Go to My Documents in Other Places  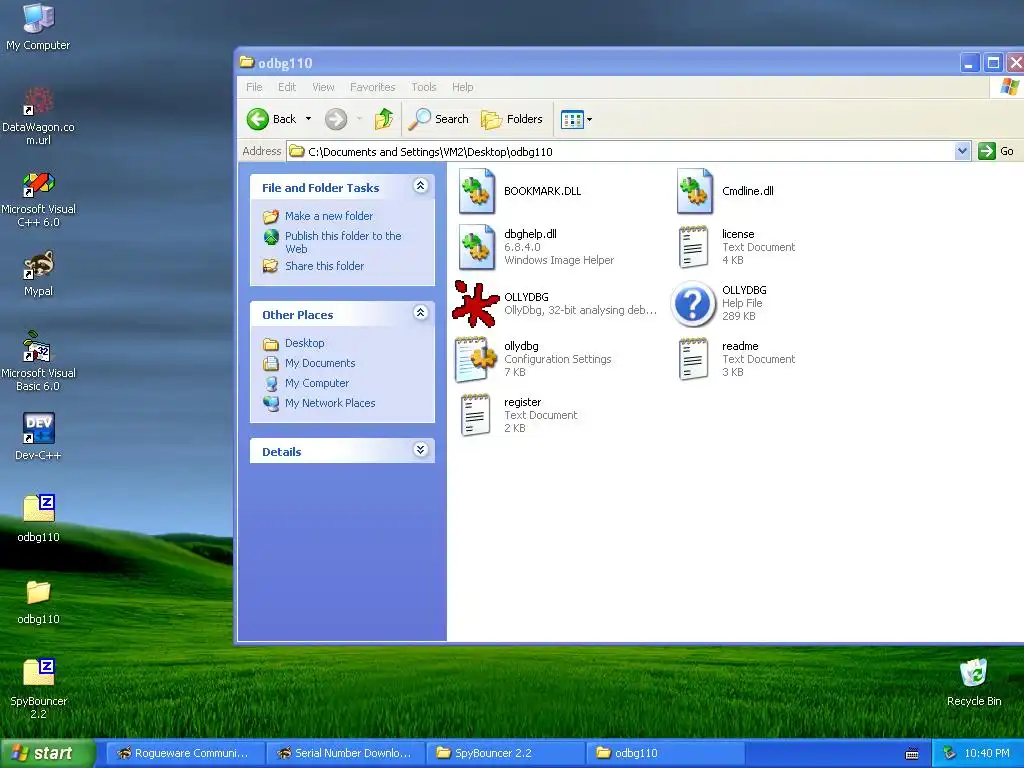(320, 363)
